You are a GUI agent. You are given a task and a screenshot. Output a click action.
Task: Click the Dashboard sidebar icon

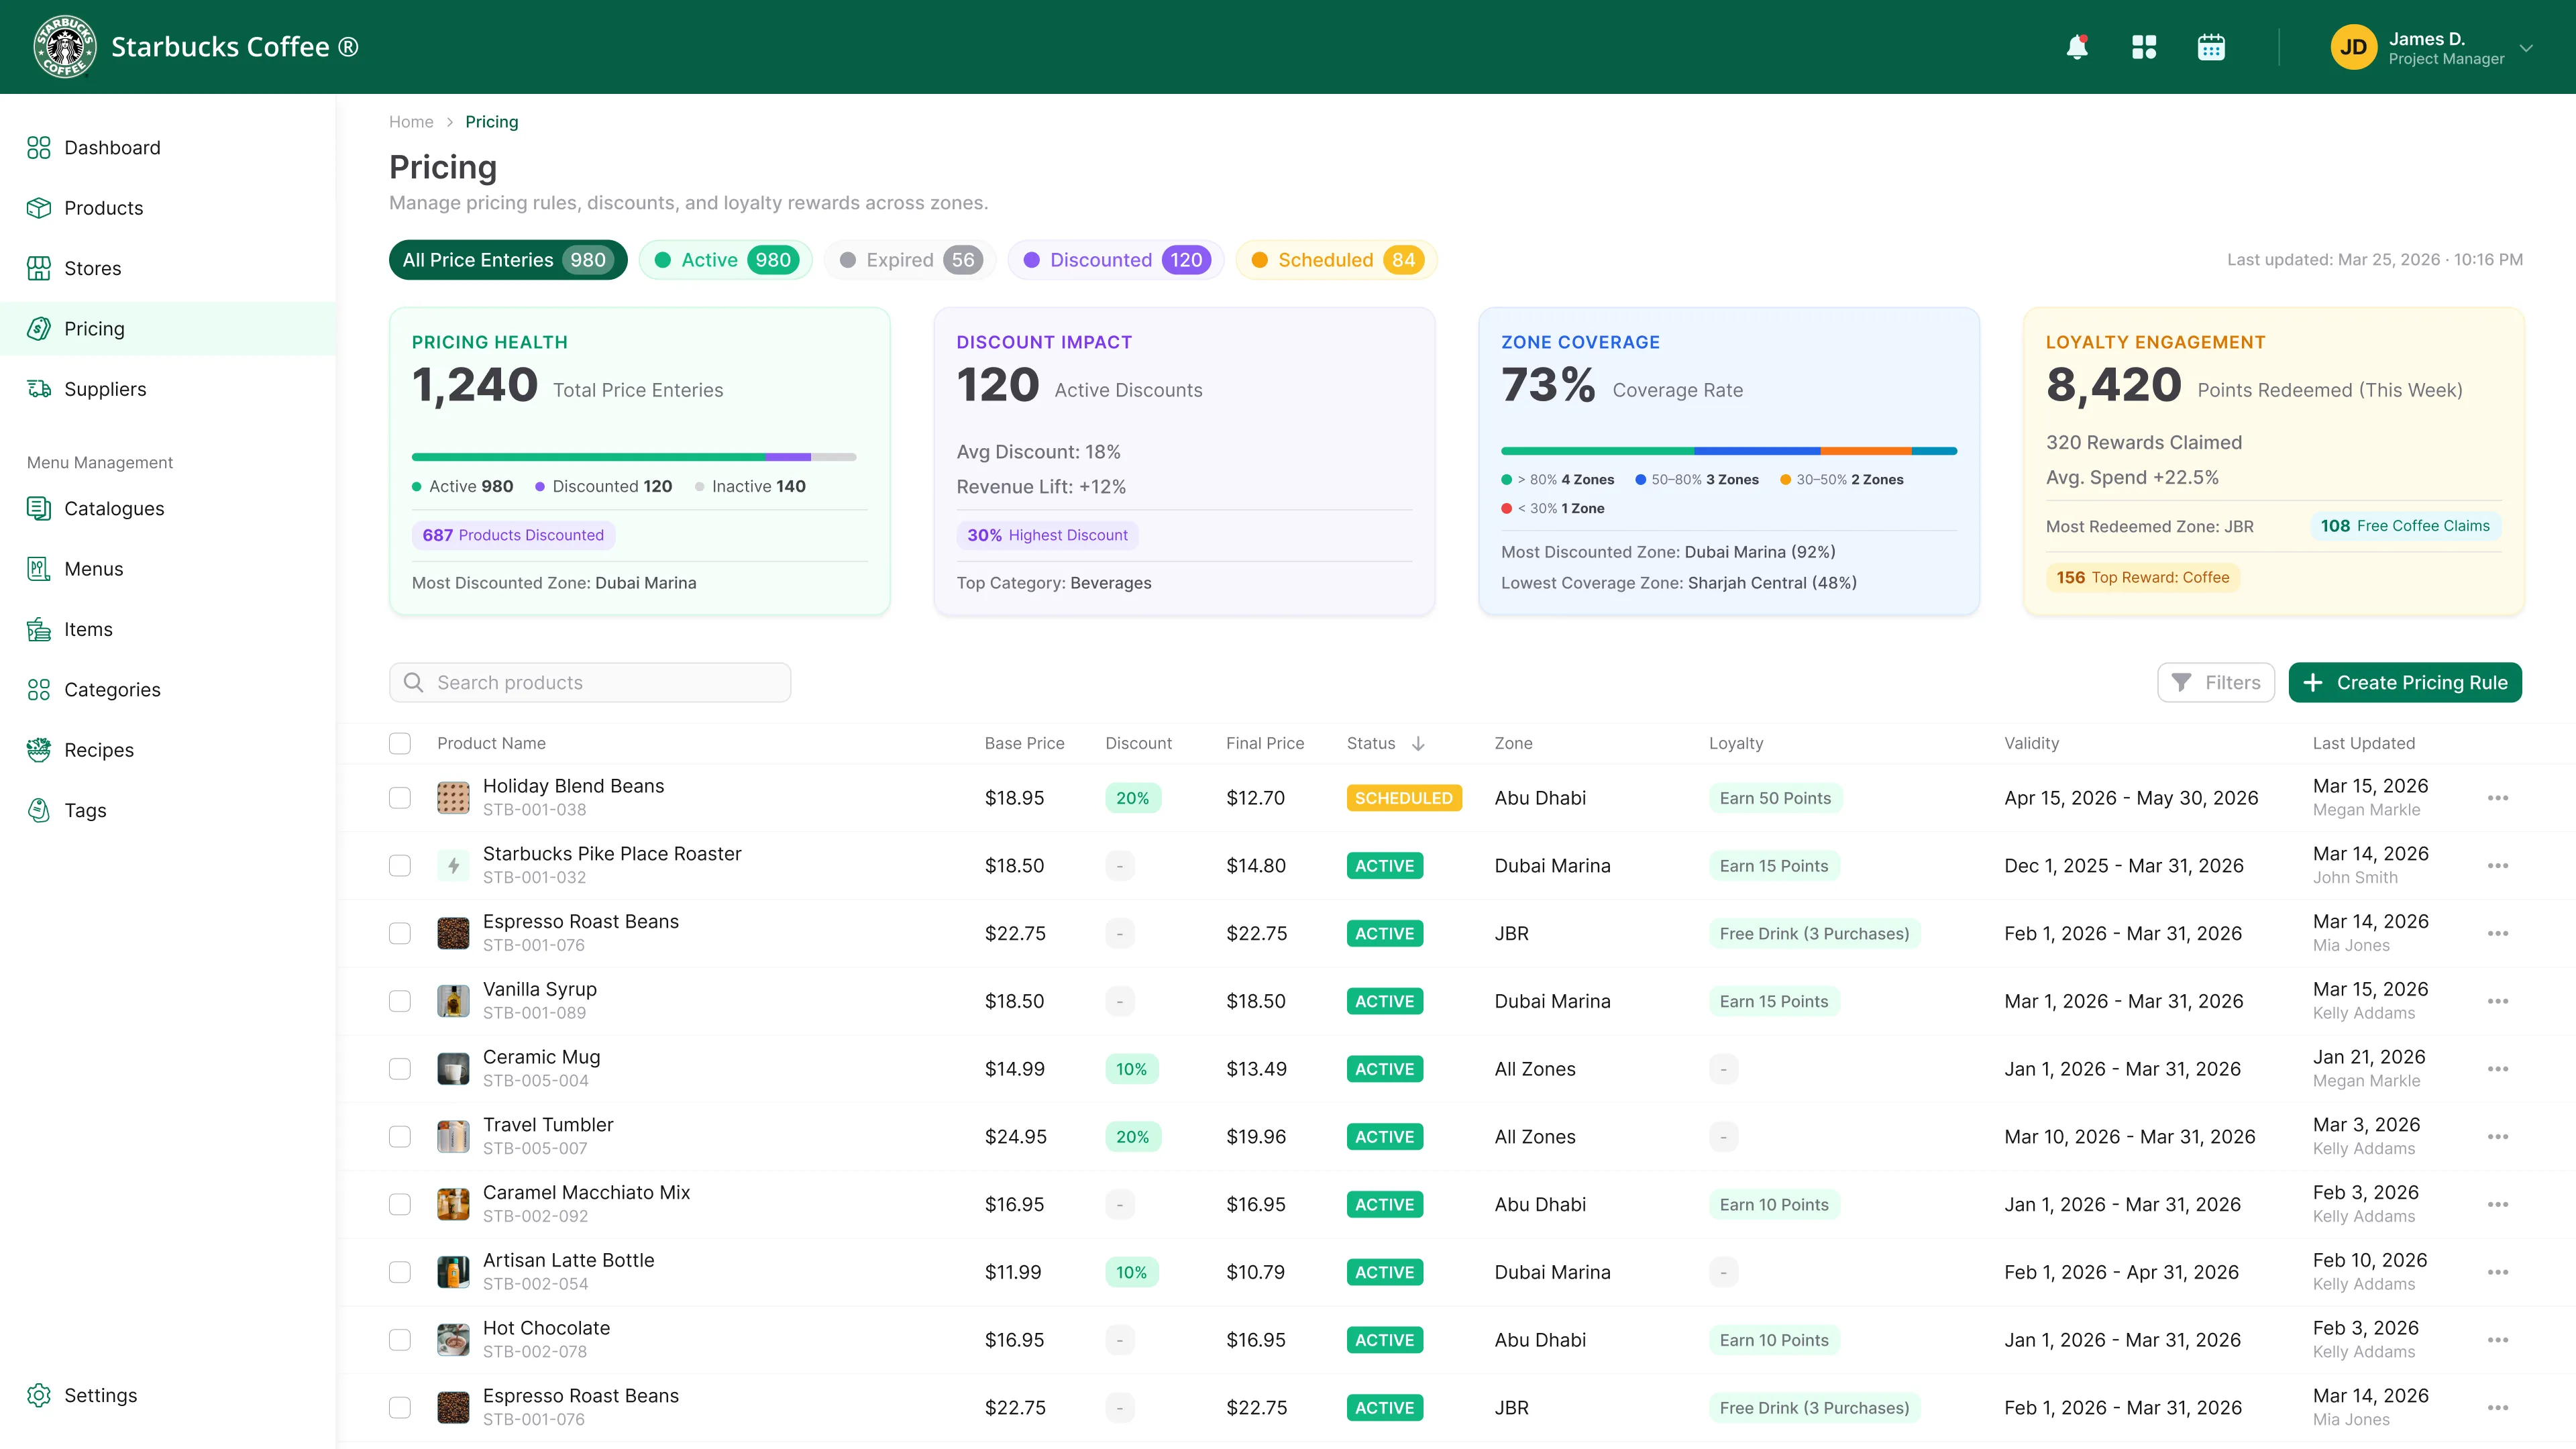click(39, 148)
